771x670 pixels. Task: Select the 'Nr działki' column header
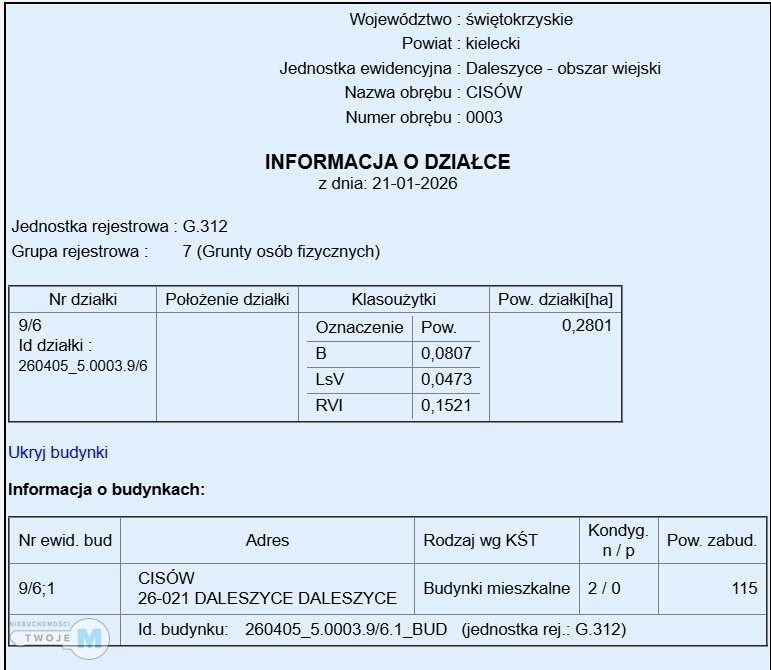click(83, 300)
